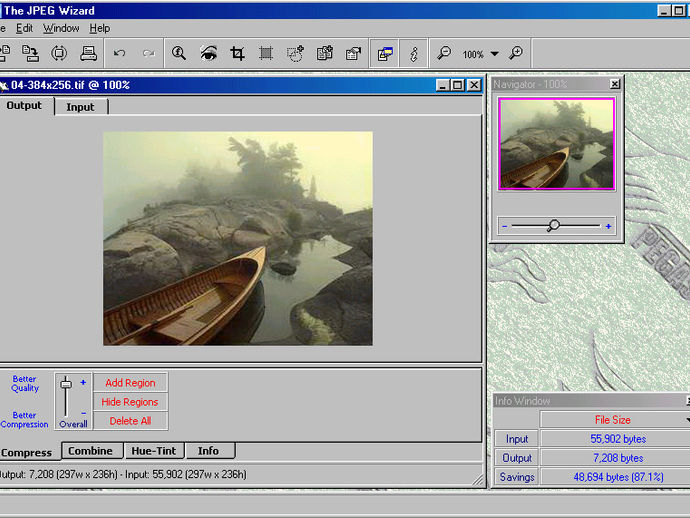Click the Savings 48,694 bytes value
The height and width of the screenshot is (518, 690).
click(618, 477)
